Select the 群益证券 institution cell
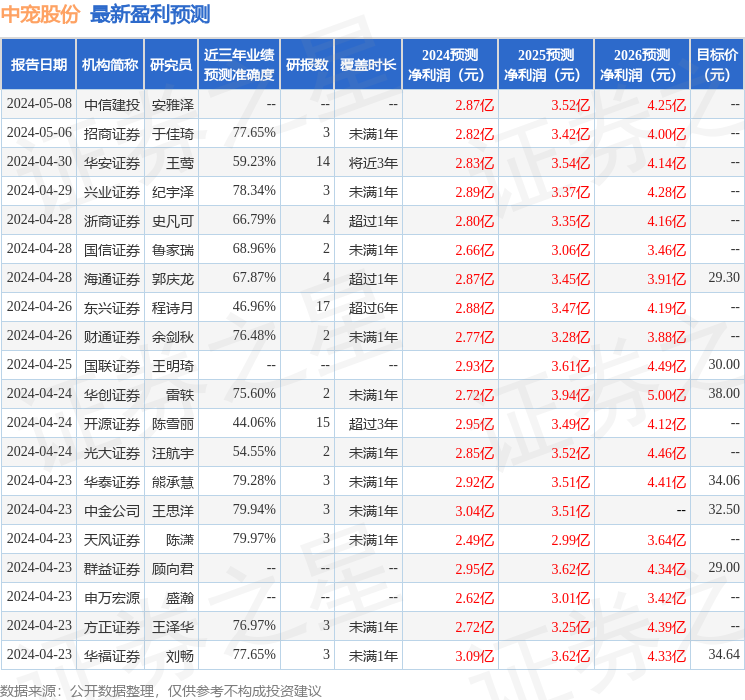 click(112, 569)
